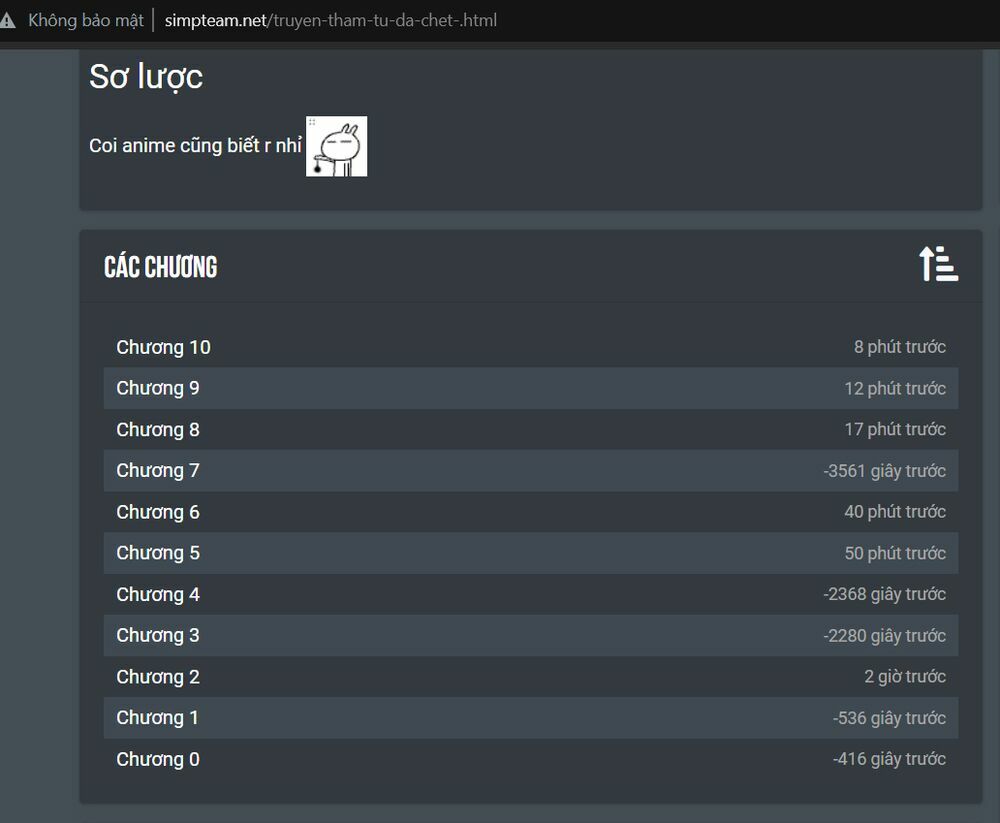Screen dimensions: 1000x823
Task: Open Chương 8 chapter link
Action: (x=158, y=430)
